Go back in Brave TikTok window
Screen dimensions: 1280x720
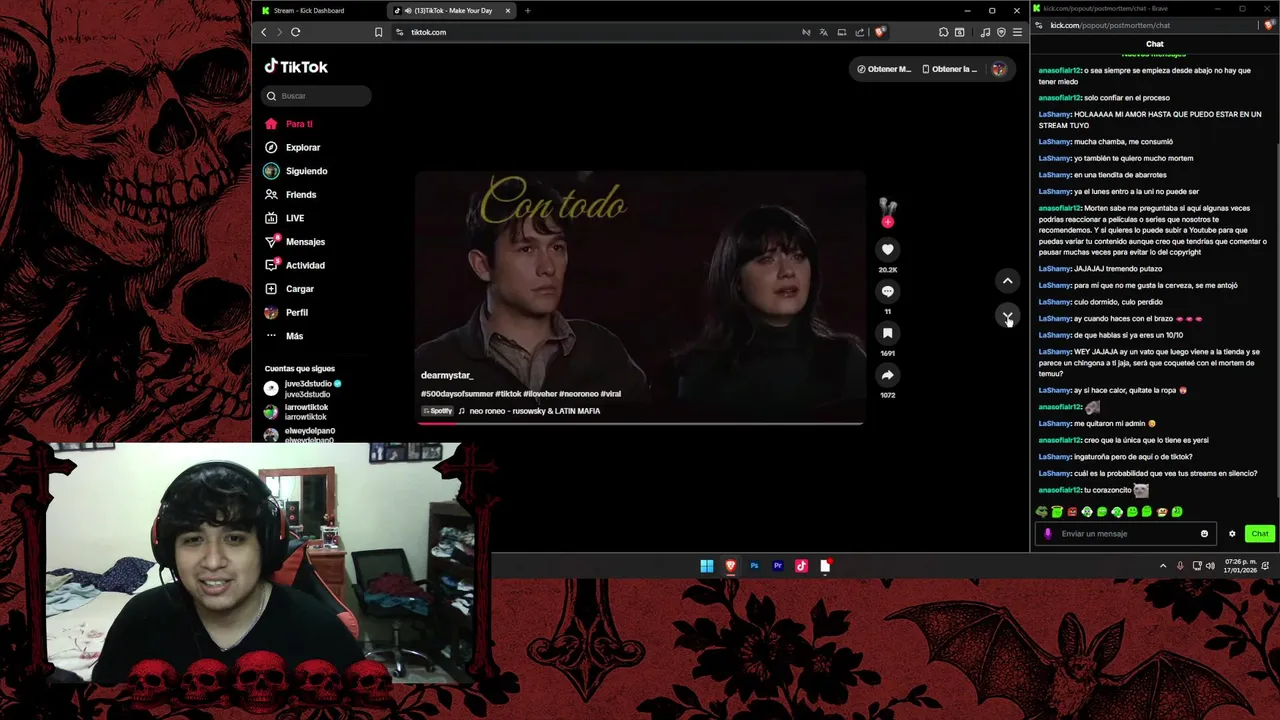[264, 32]
